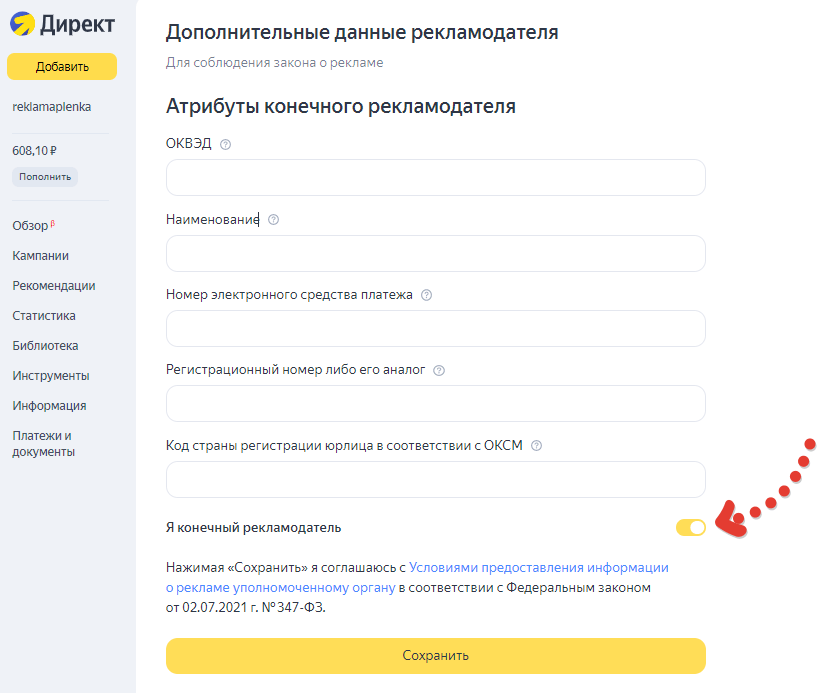This screenshot has height=693, width=818.
Task: Open Платежи и документы section
Action: pyautogui.click(x=43, y=443)
